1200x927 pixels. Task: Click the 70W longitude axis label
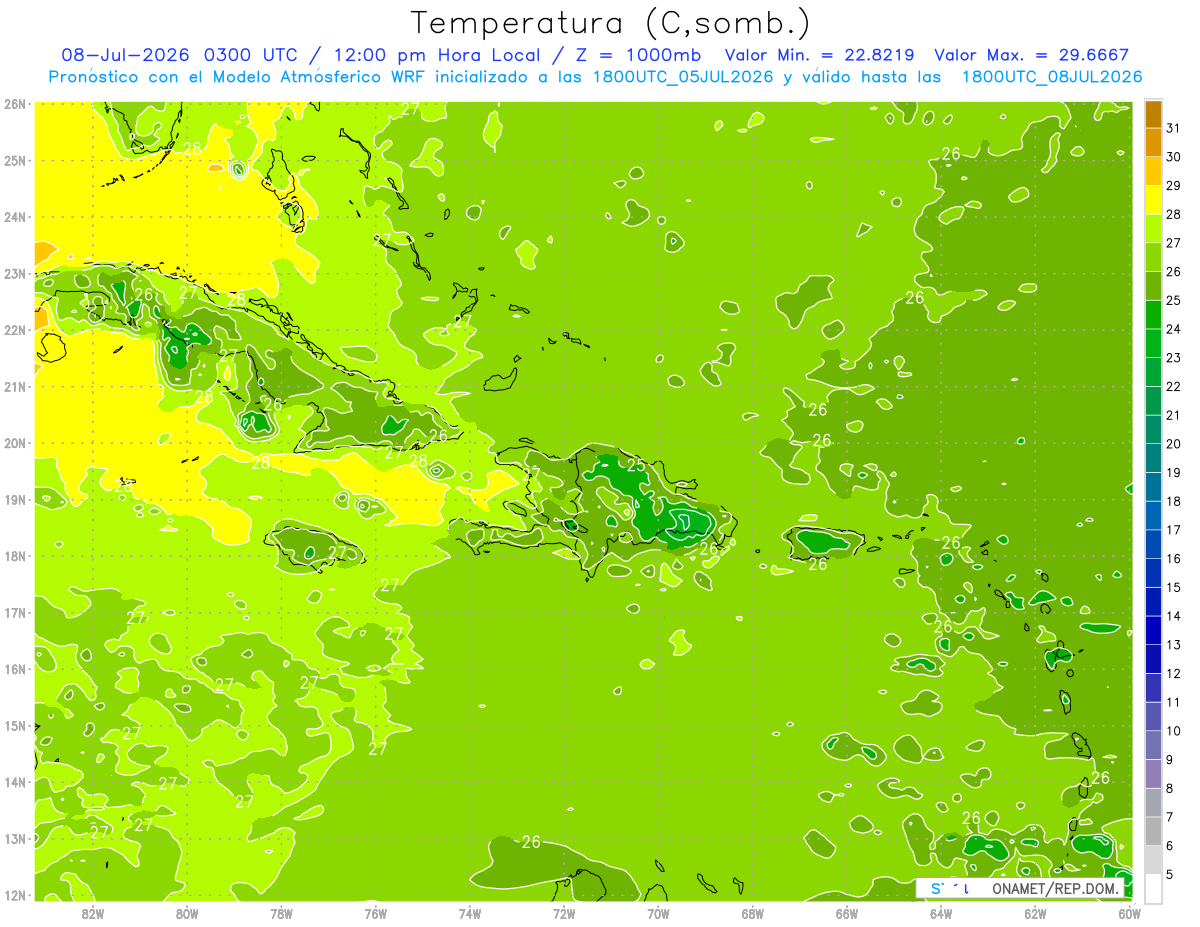pyautogui.click(x=658, y=913)
